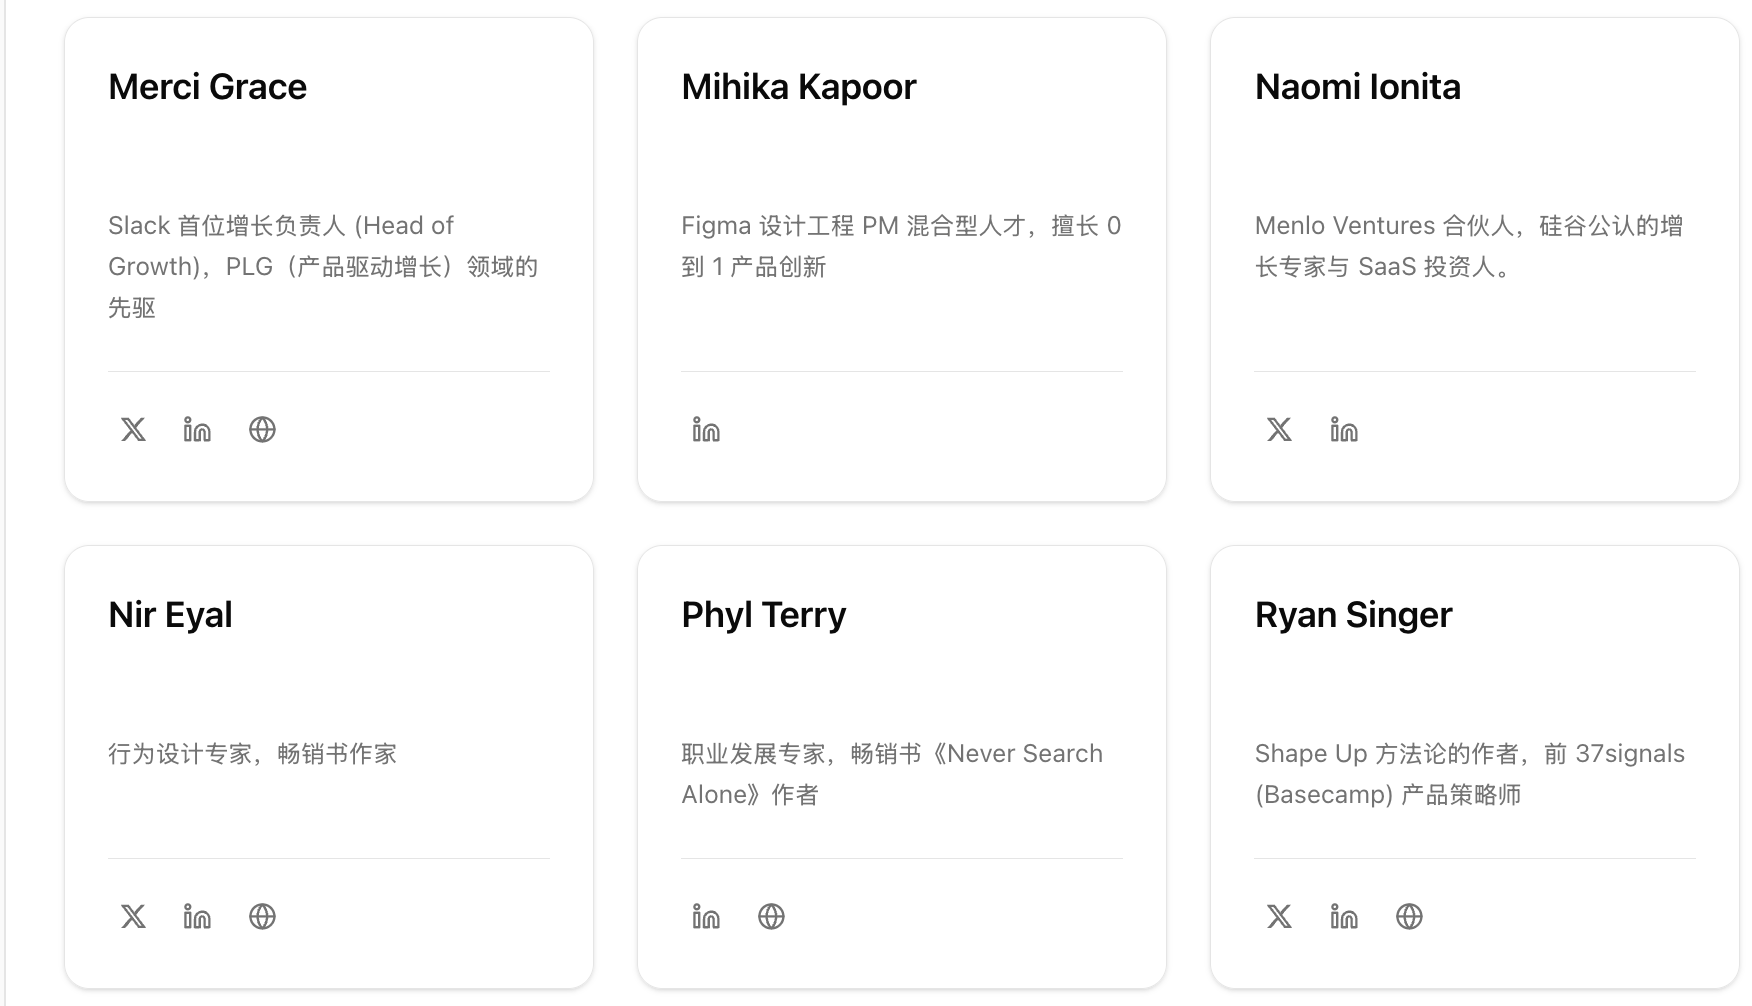Open Merci Grace's X profile icon
The height and width of the screenshot is (1006, 1752).
(133, 430)
